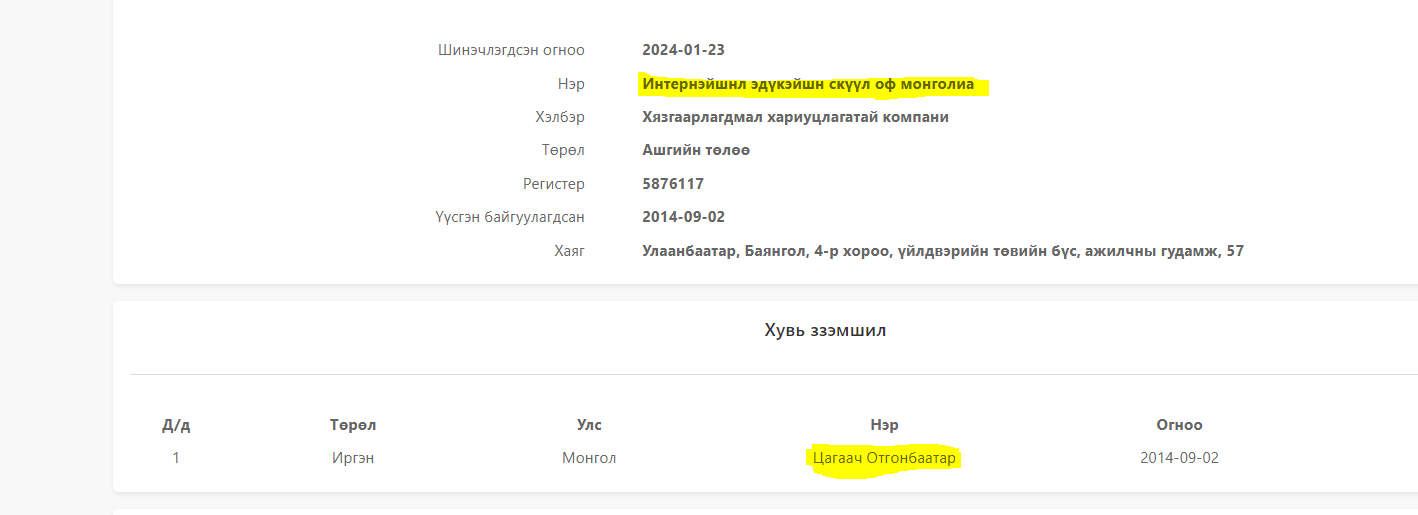Screen dimensions: 1418x515
Task: Click the highlighted company name Интернэйшнл эдүкэйшн скүүл
Action: pyautogui.click(x=808, y=84)
